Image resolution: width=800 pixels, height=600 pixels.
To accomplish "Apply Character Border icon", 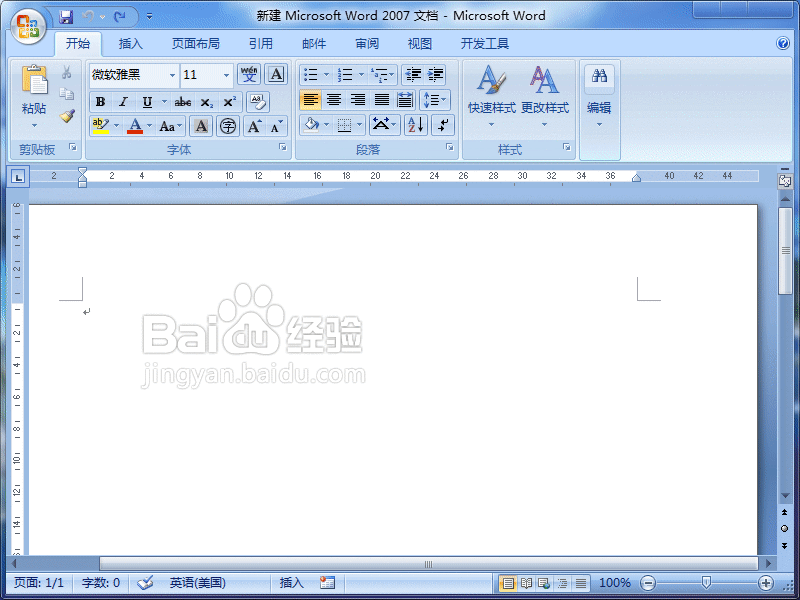I will [x=276, y=74].
